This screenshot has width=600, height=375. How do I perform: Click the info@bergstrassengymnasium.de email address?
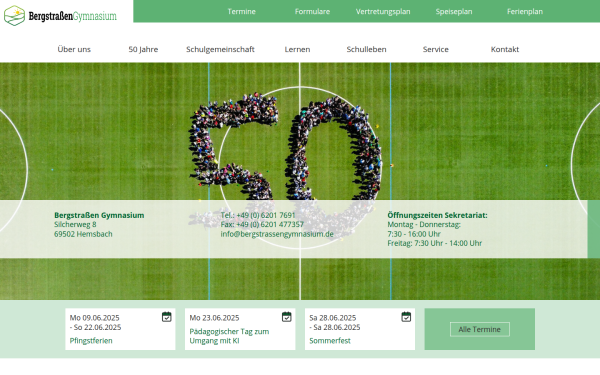click(277, 234)
